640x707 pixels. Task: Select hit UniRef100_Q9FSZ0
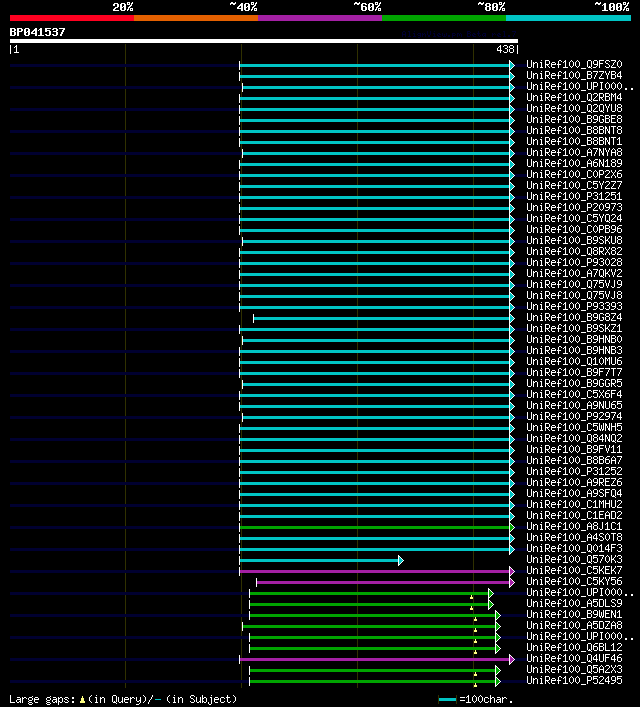(x=574, y=64)
